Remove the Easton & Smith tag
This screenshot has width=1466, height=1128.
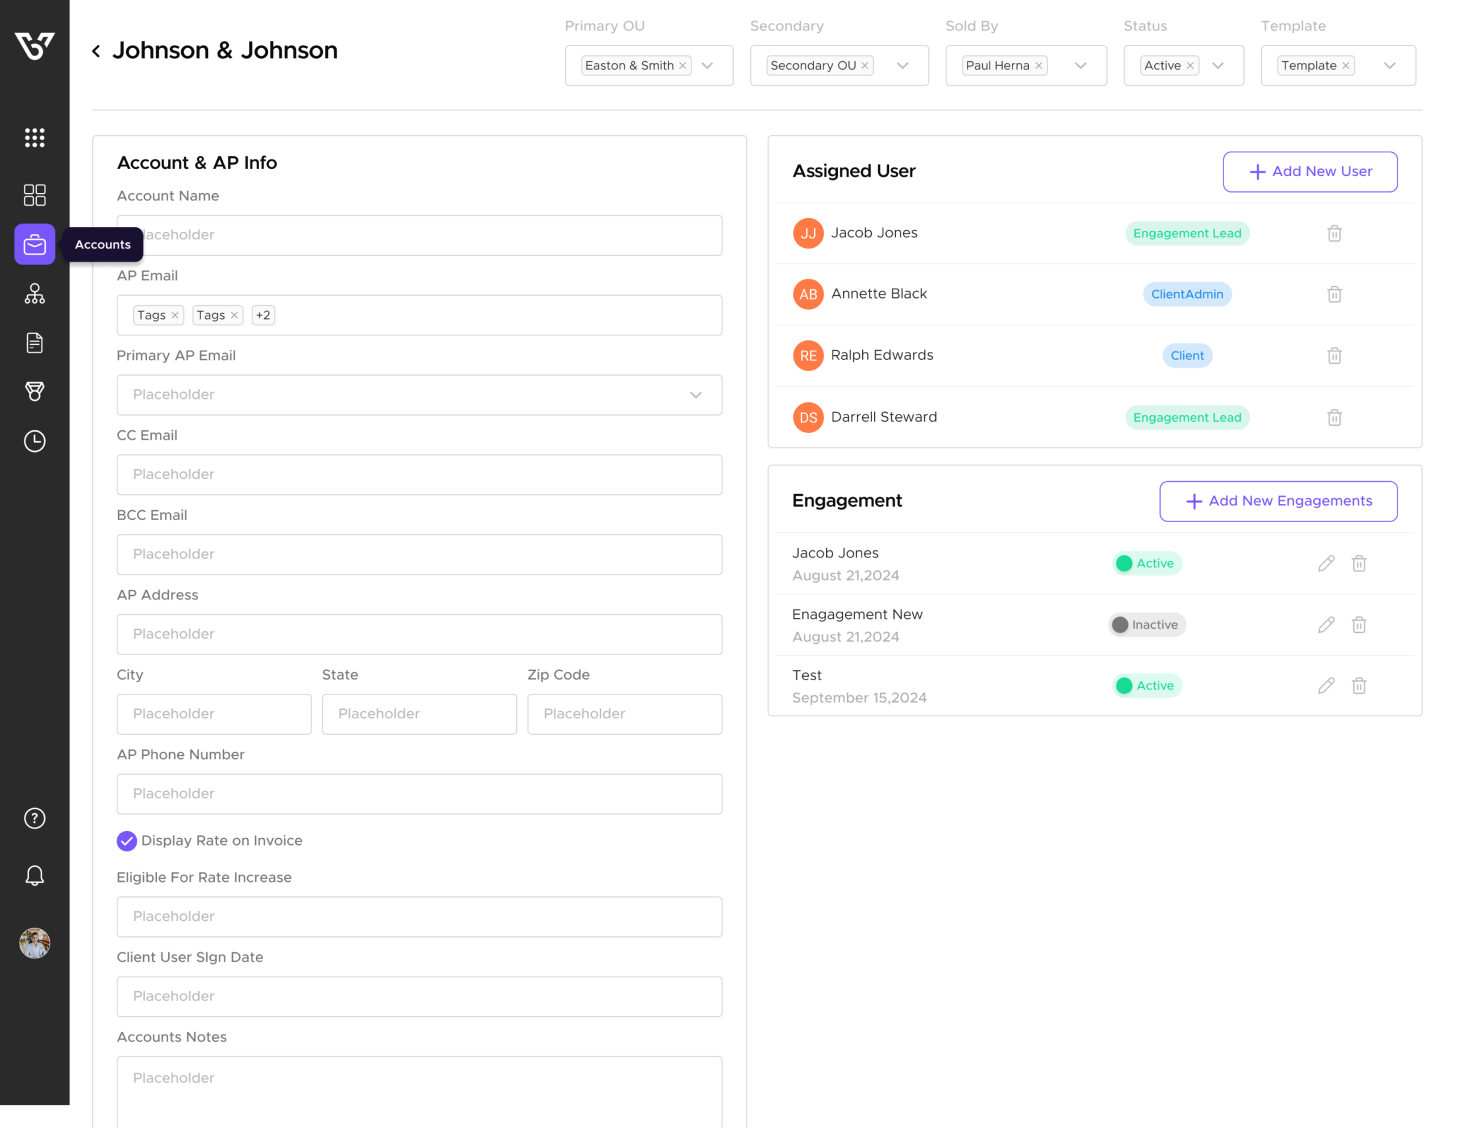(683, 66)
